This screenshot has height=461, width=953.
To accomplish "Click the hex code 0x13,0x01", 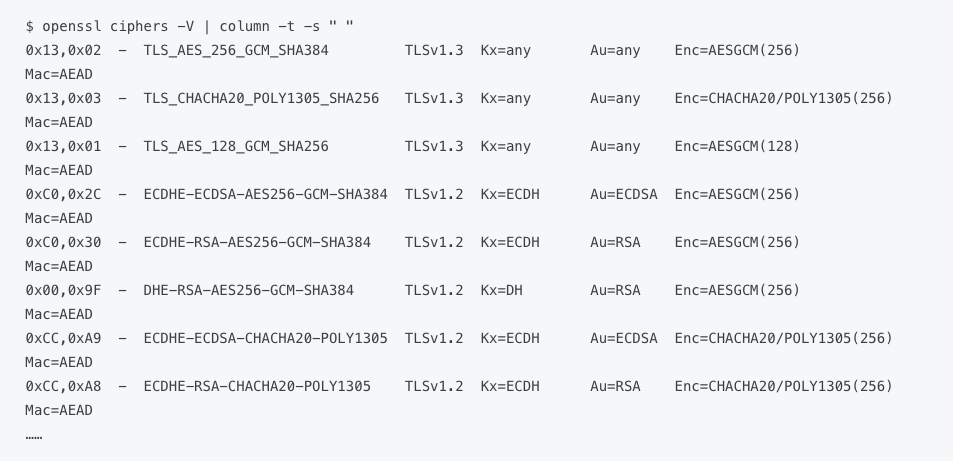I will tap(63, 146).
